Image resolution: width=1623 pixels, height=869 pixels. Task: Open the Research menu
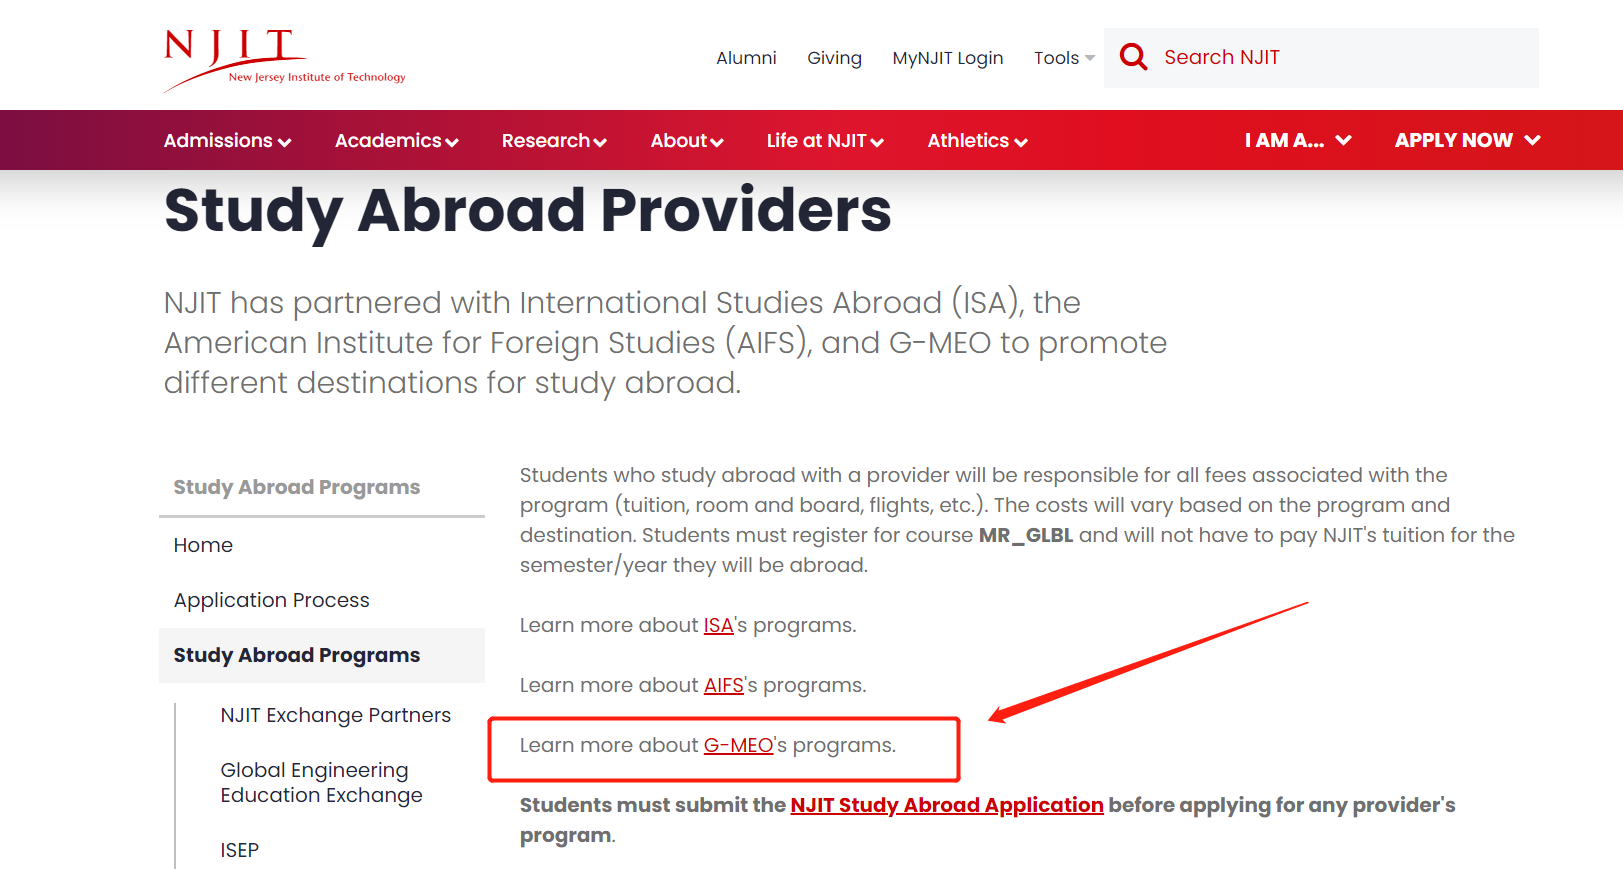(554, 141)
